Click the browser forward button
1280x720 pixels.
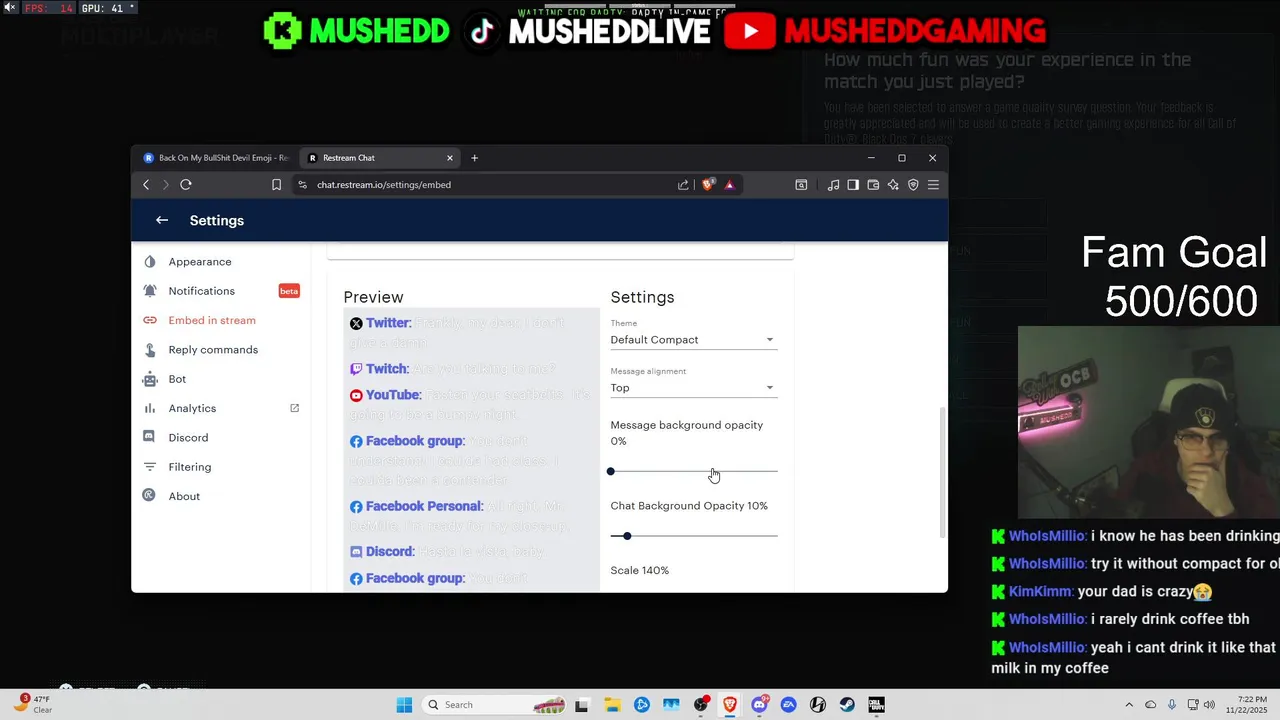(166, 185)
